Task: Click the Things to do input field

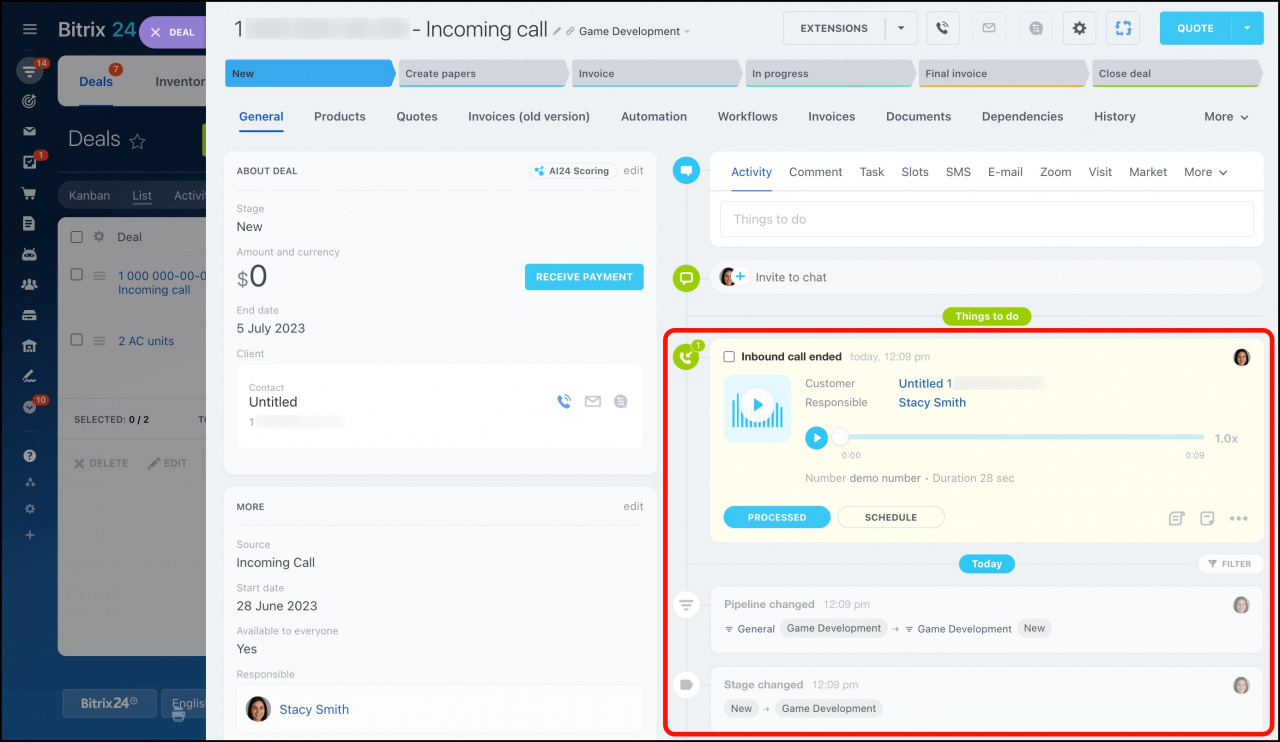Action: 986,219
